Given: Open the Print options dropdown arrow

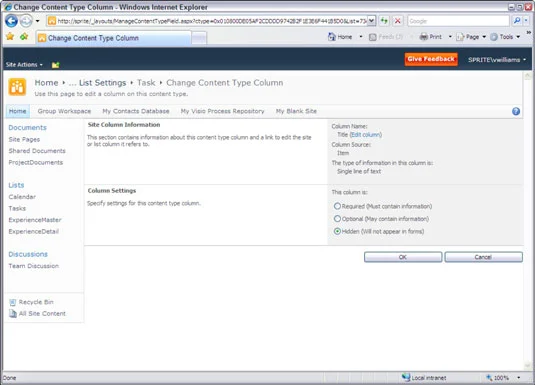Looking at the screenshot, I should (450, 37).
